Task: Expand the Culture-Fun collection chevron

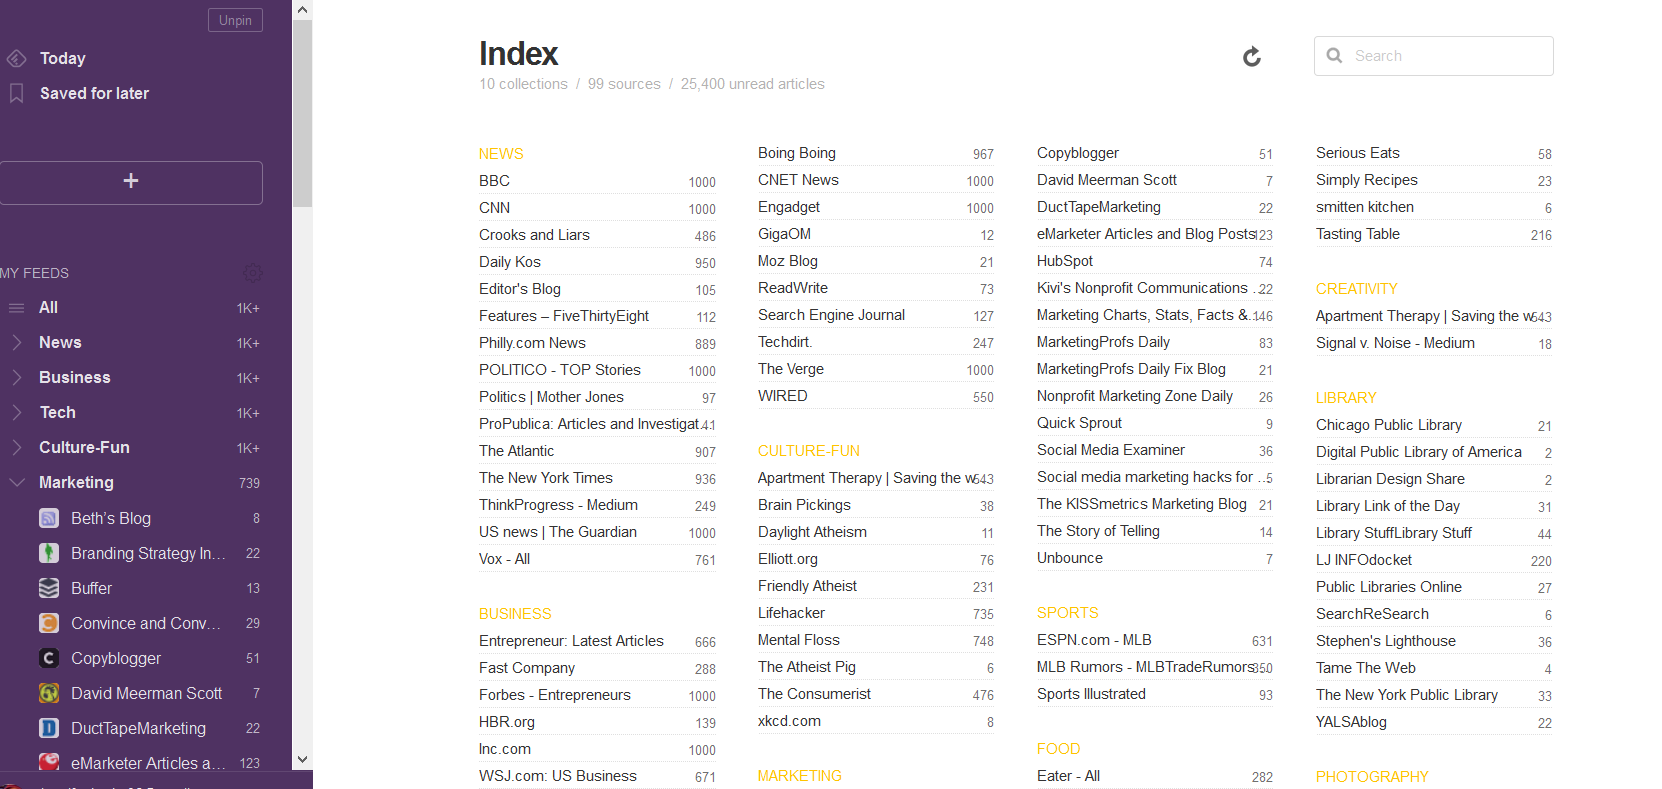Action: (16, 447)
